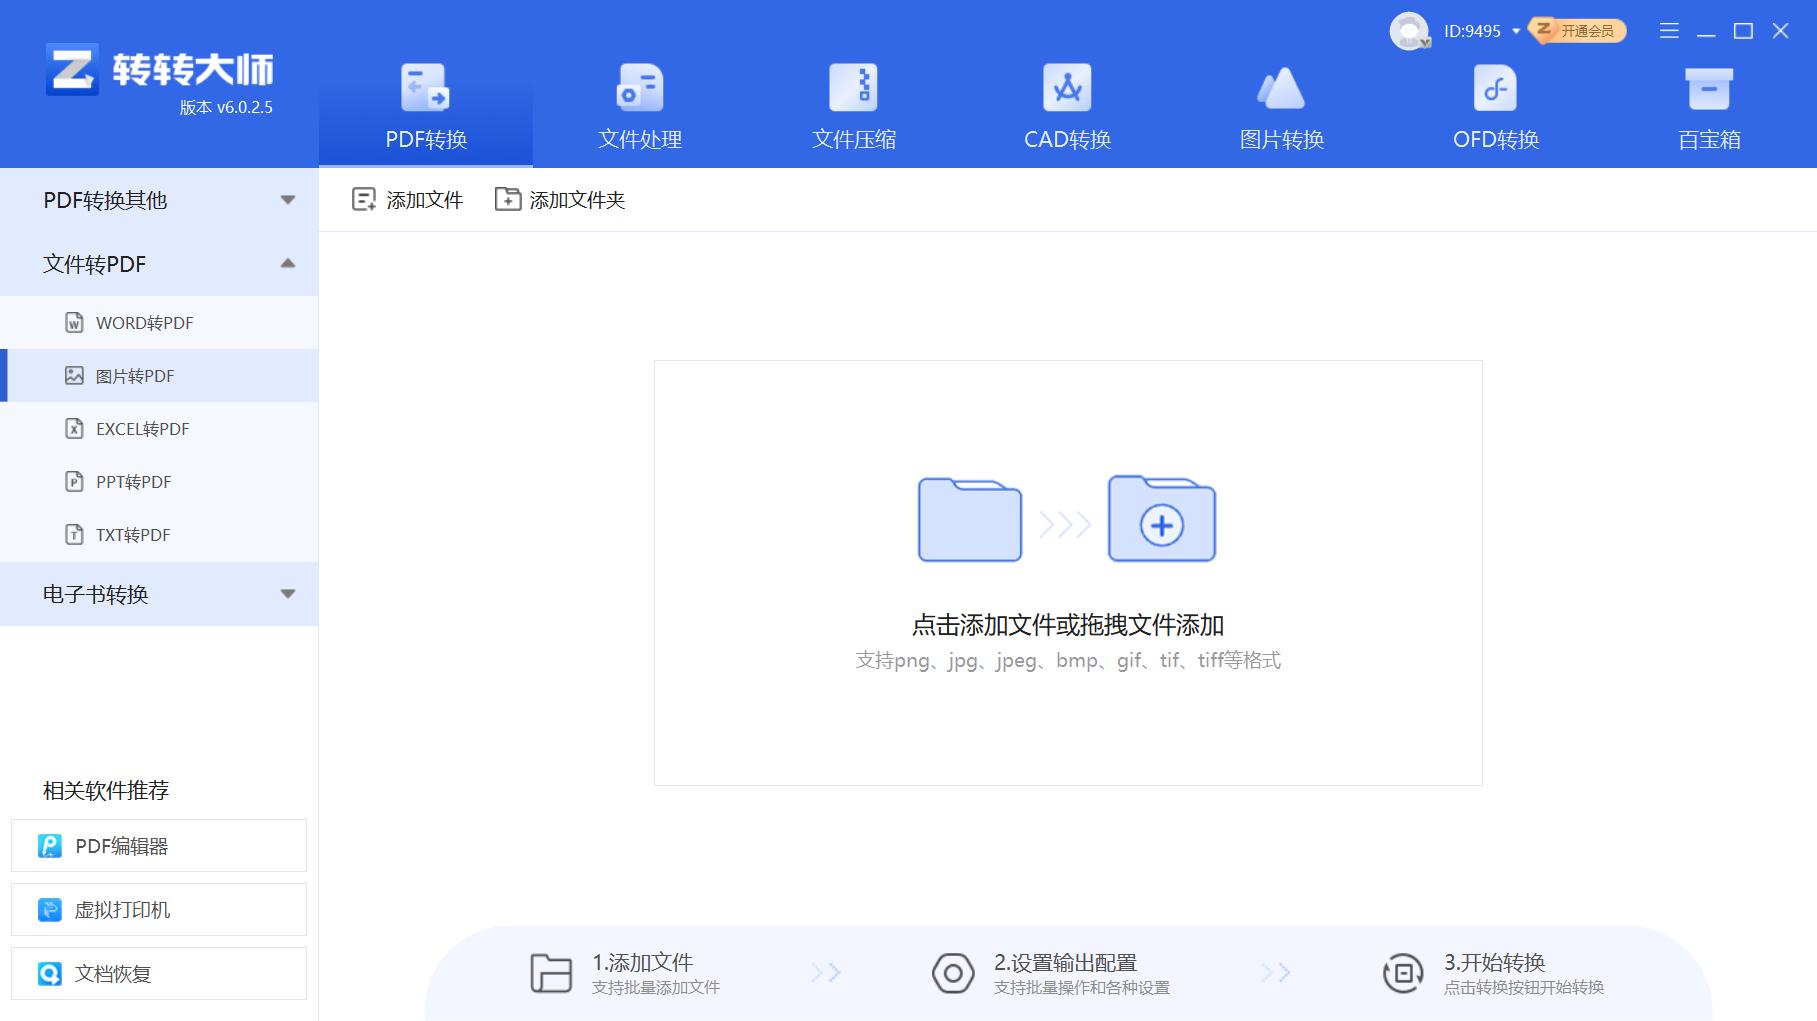Click the drag-and-drop file upload area
1817x1021 pixels.
coord(1068,573)
